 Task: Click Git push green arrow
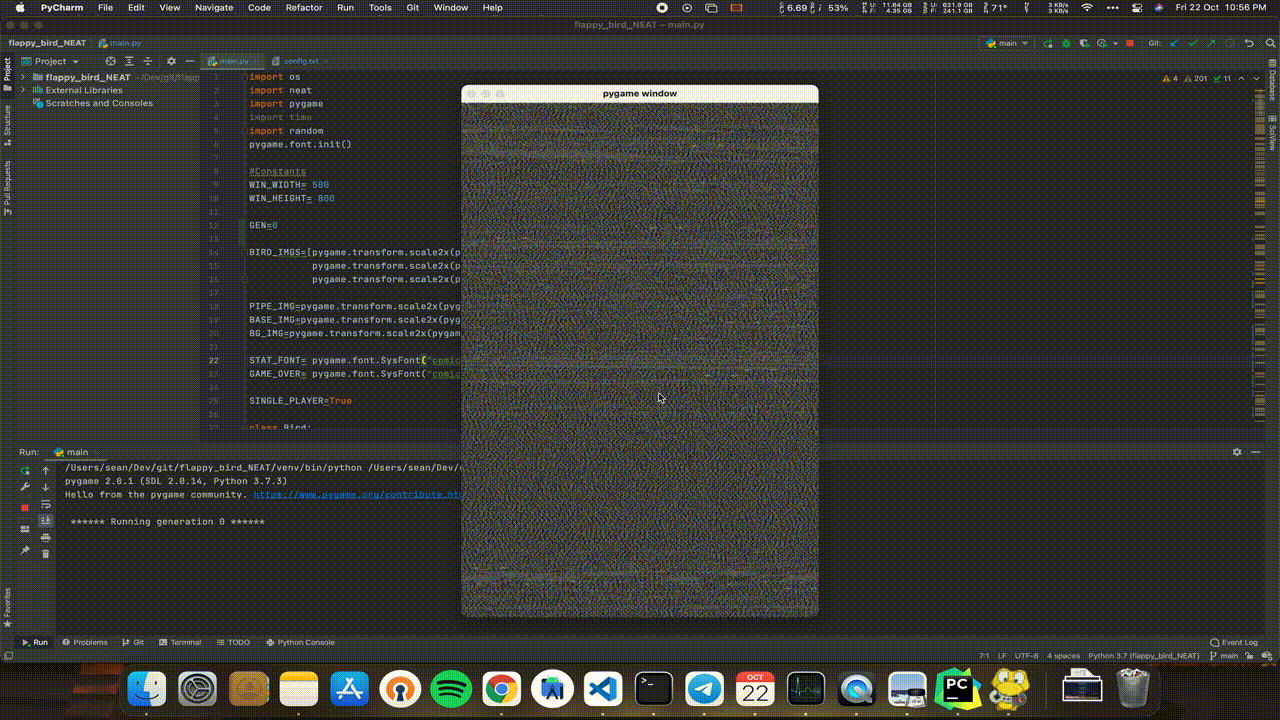click(x=1210, y=44)
